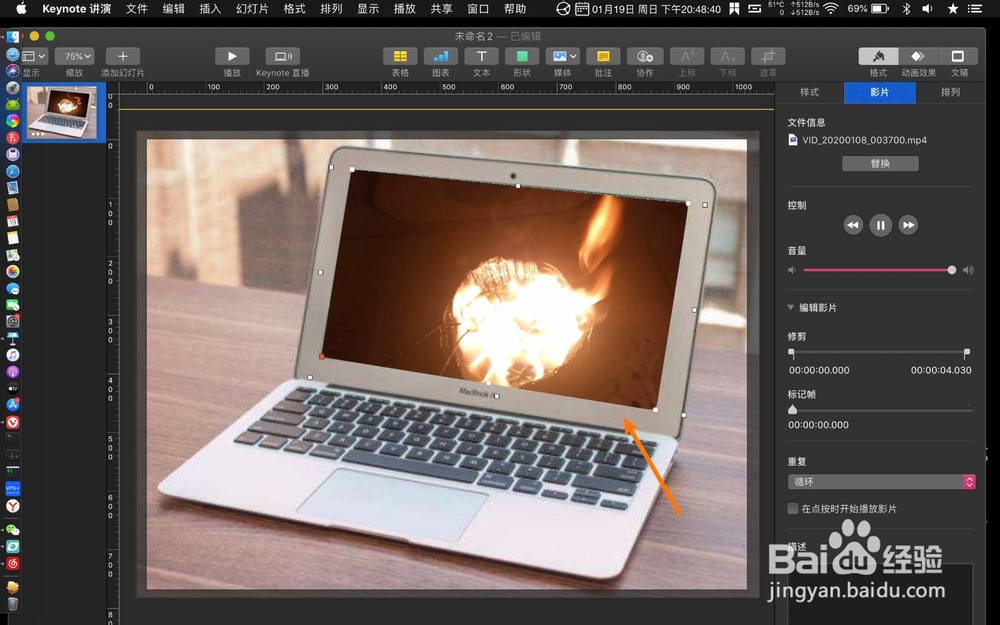Open the Help menu
Screen dimensions: 1000x625
pyautogui.click(x=515, y=9)
